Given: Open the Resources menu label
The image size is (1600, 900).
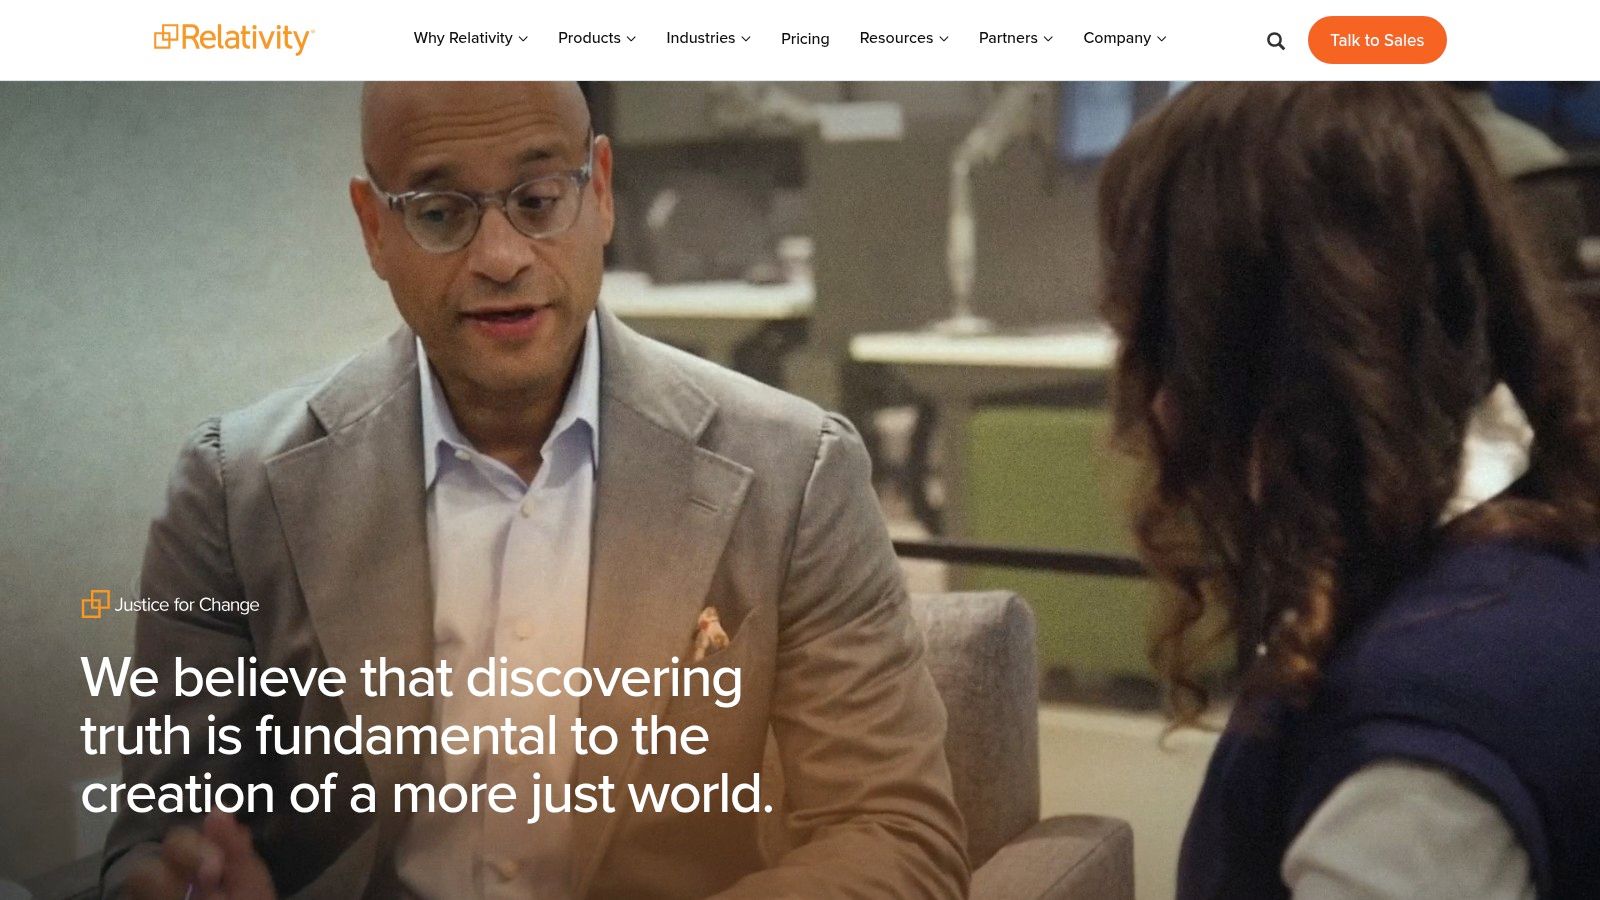Looking at the screenshot, I should point(896,38).
